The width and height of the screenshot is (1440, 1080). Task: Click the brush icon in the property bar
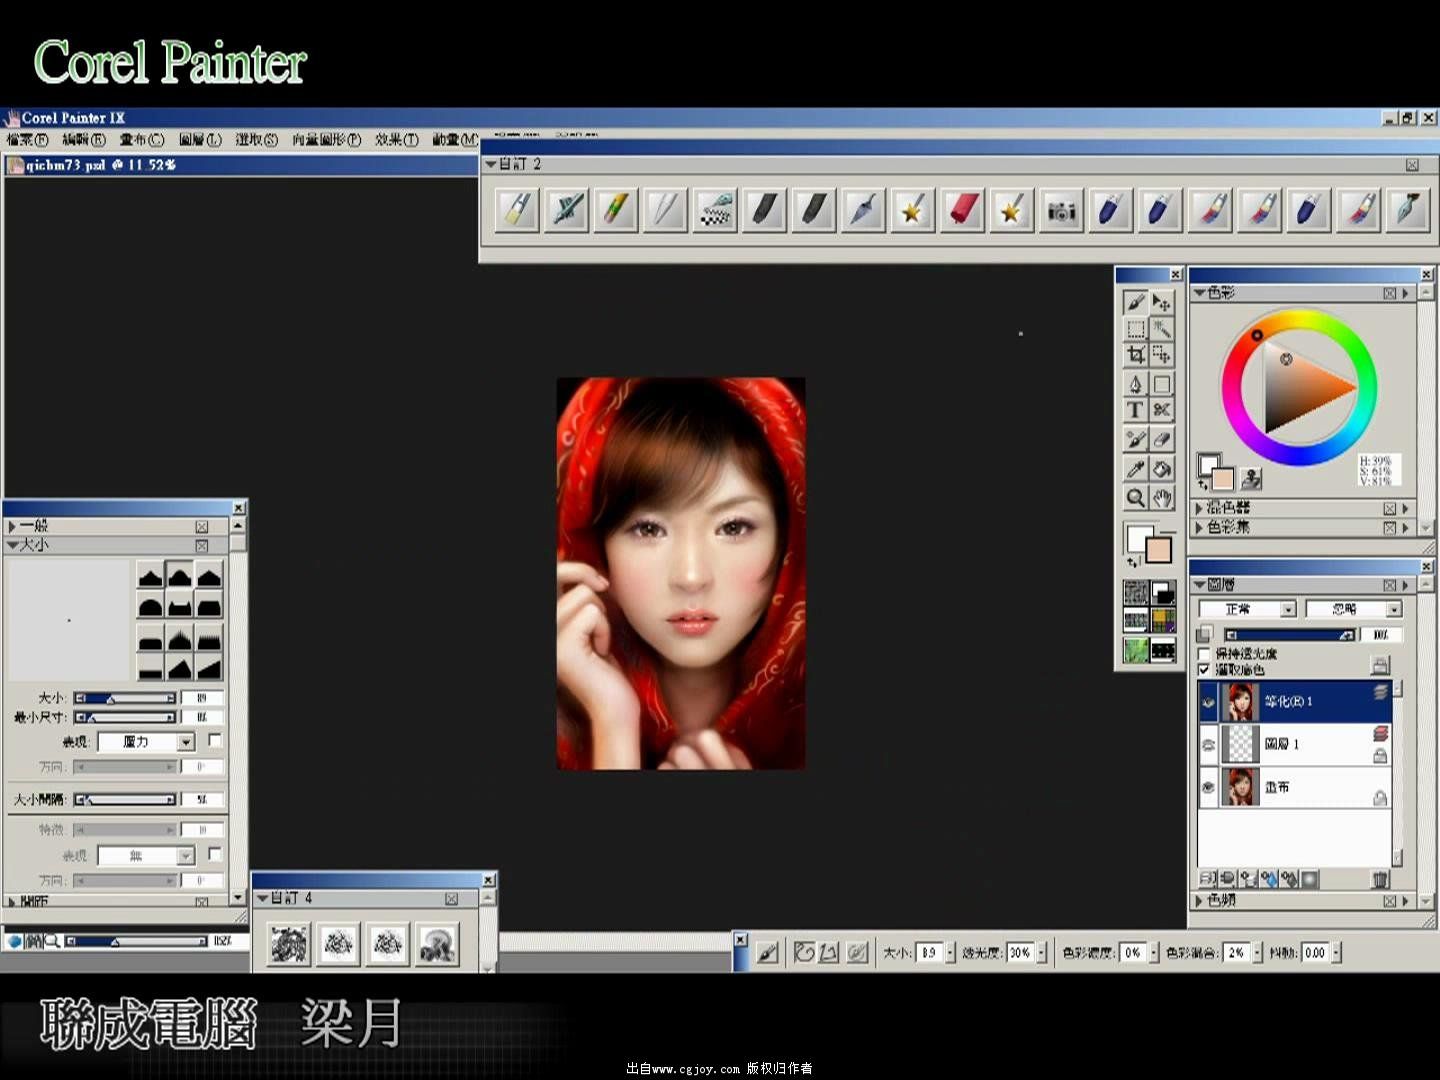click(x=767, y=953)
